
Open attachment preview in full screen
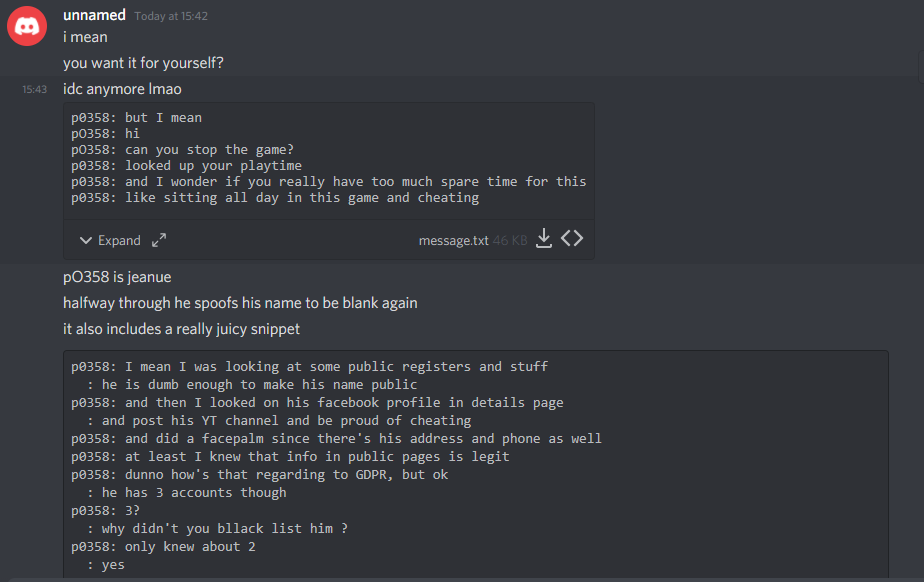pyautogui.click(x=159, y=240)
